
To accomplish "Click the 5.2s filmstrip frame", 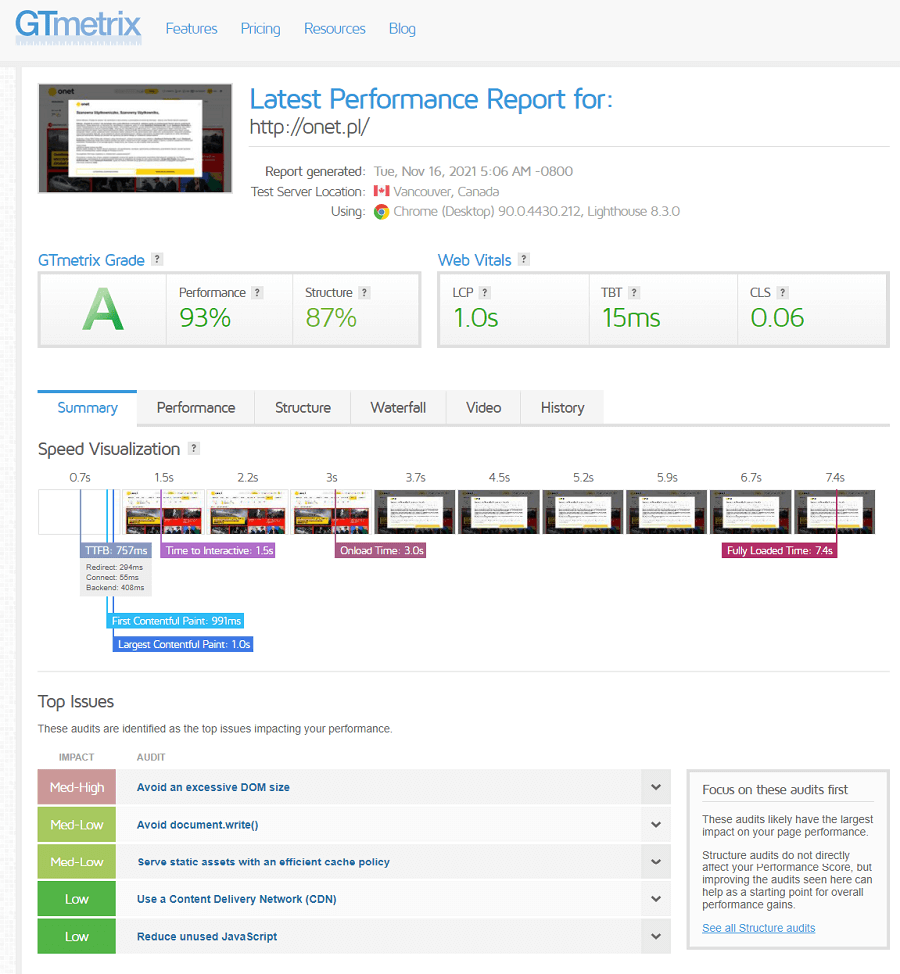I will click(583, 512).
